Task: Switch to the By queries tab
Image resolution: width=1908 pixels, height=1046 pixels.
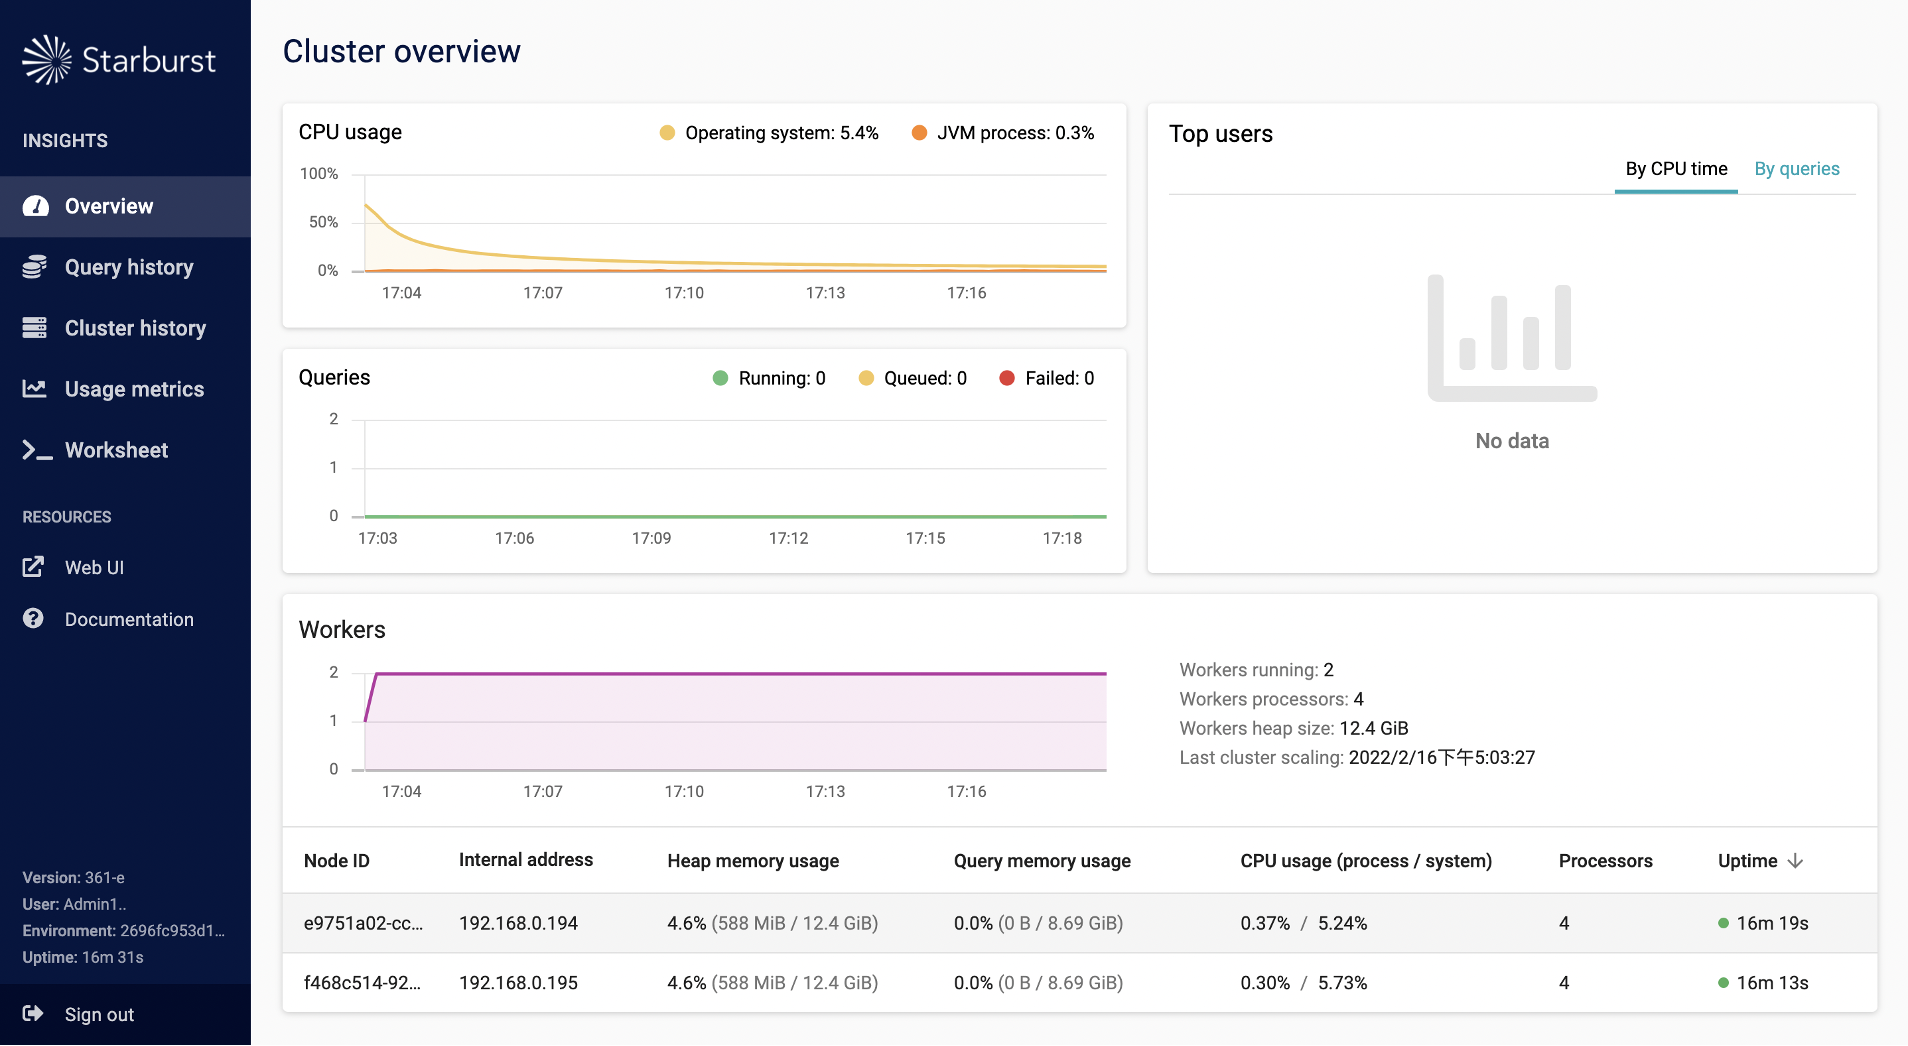Action: 1796,169
